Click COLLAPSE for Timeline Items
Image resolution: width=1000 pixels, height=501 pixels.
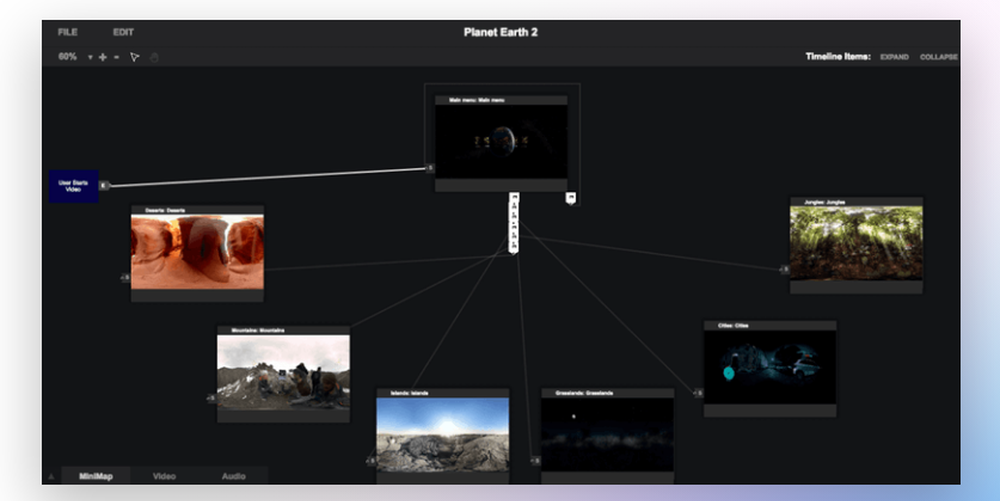(939, 57)
